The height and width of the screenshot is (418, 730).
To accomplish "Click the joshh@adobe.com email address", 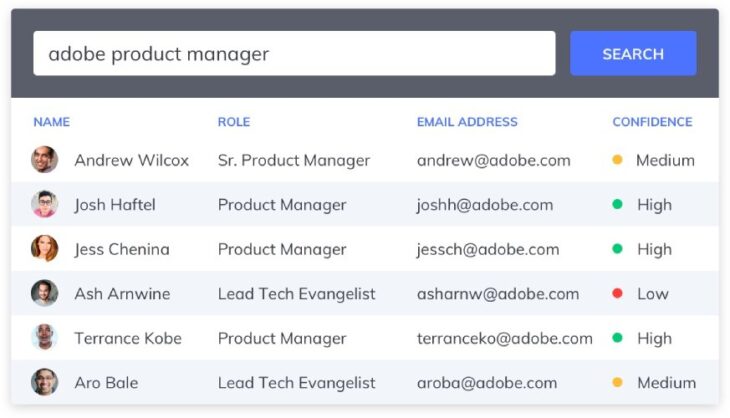I will click(485, 205).
